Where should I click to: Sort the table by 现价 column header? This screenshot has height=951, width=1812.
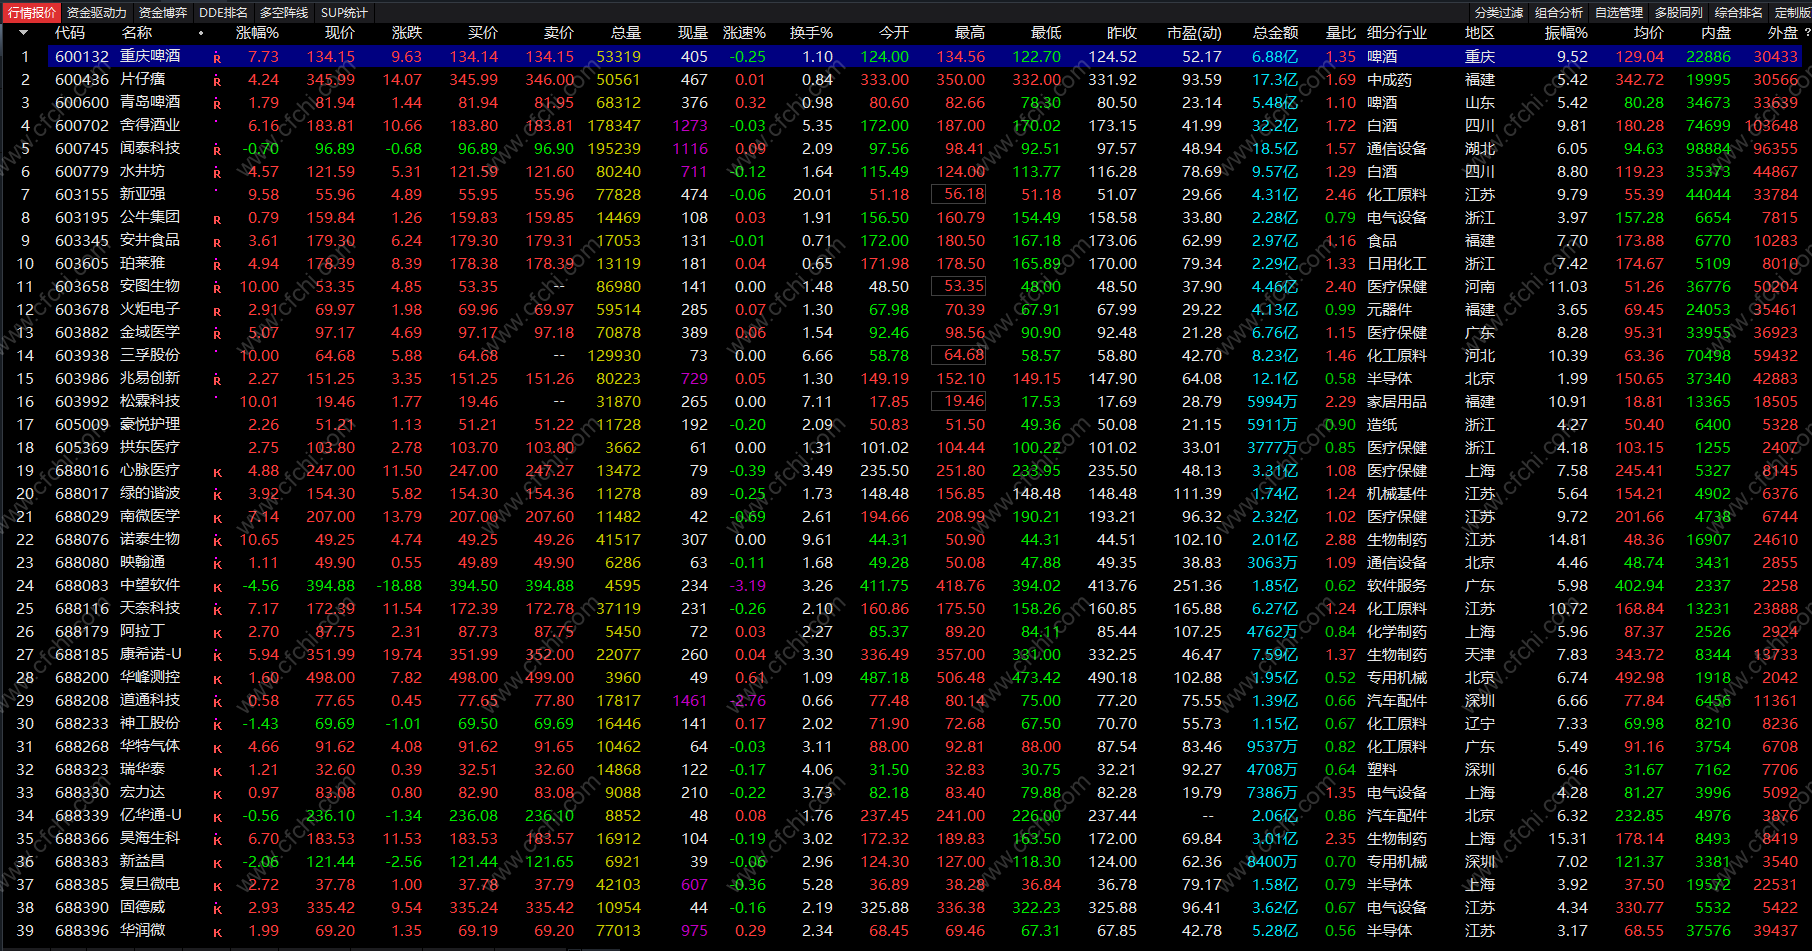point(340,33)
